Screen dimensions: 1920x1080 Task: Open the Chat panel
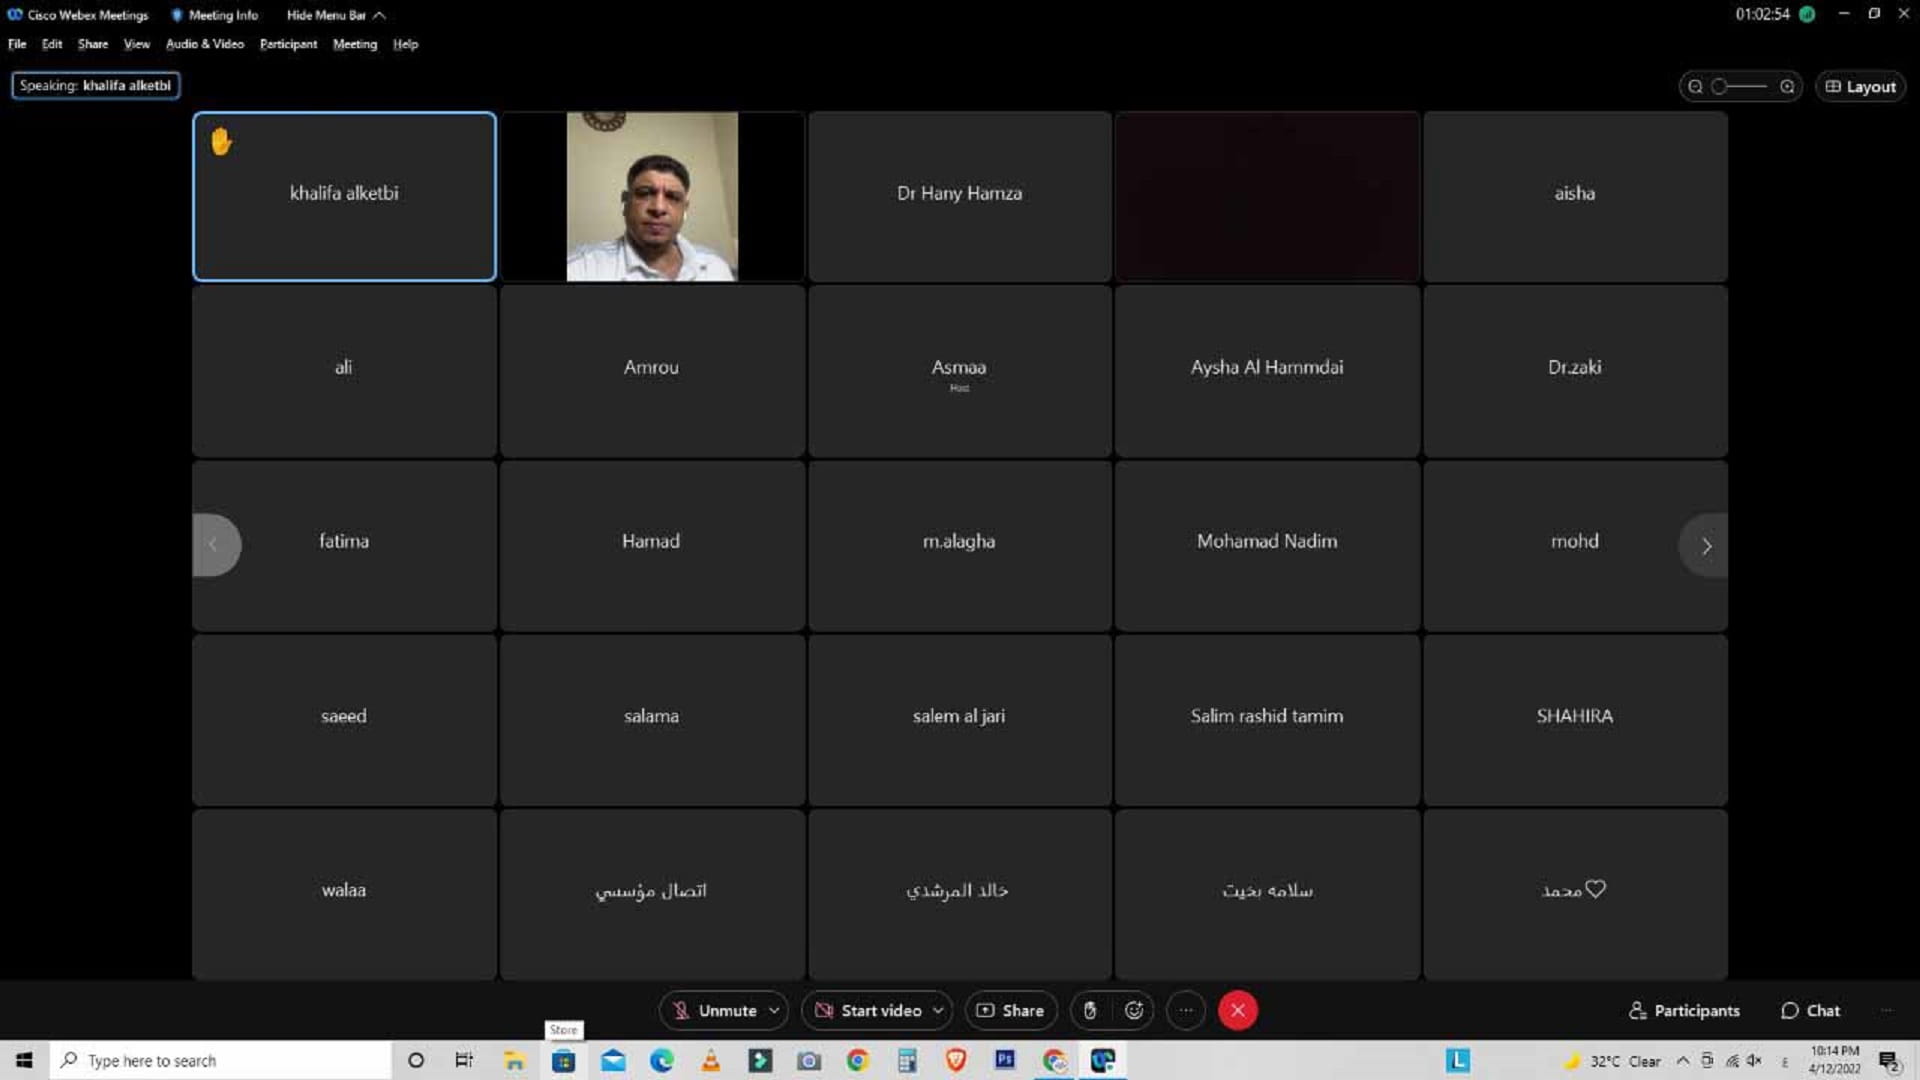tap(1810, 1011)
